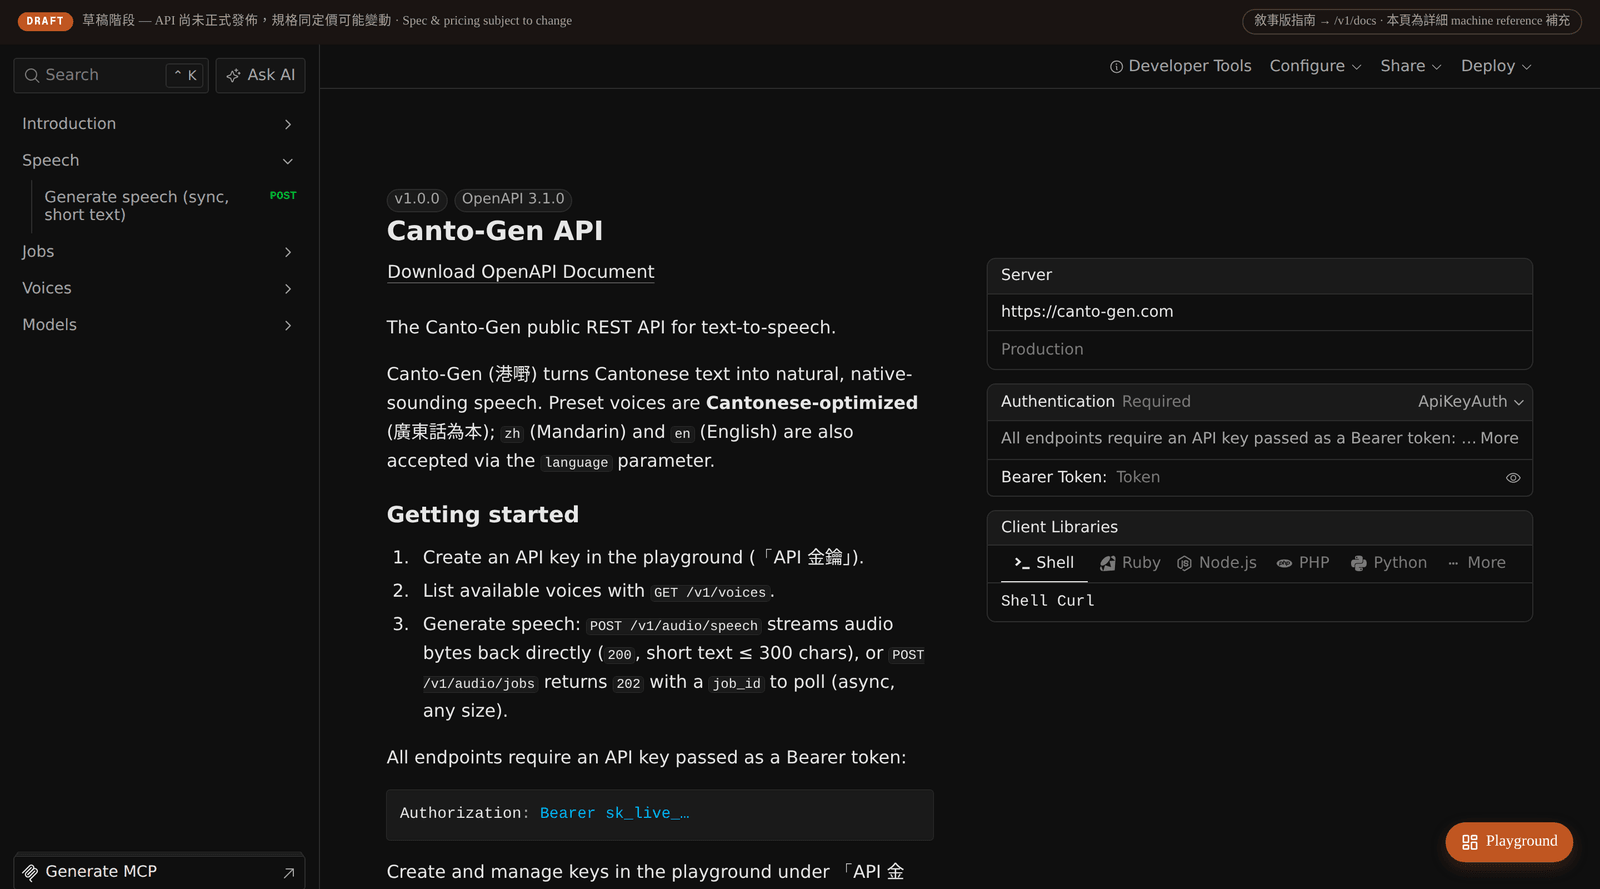
Task: Click the Generate MCP external arrow icon
Action: point(289,873)
